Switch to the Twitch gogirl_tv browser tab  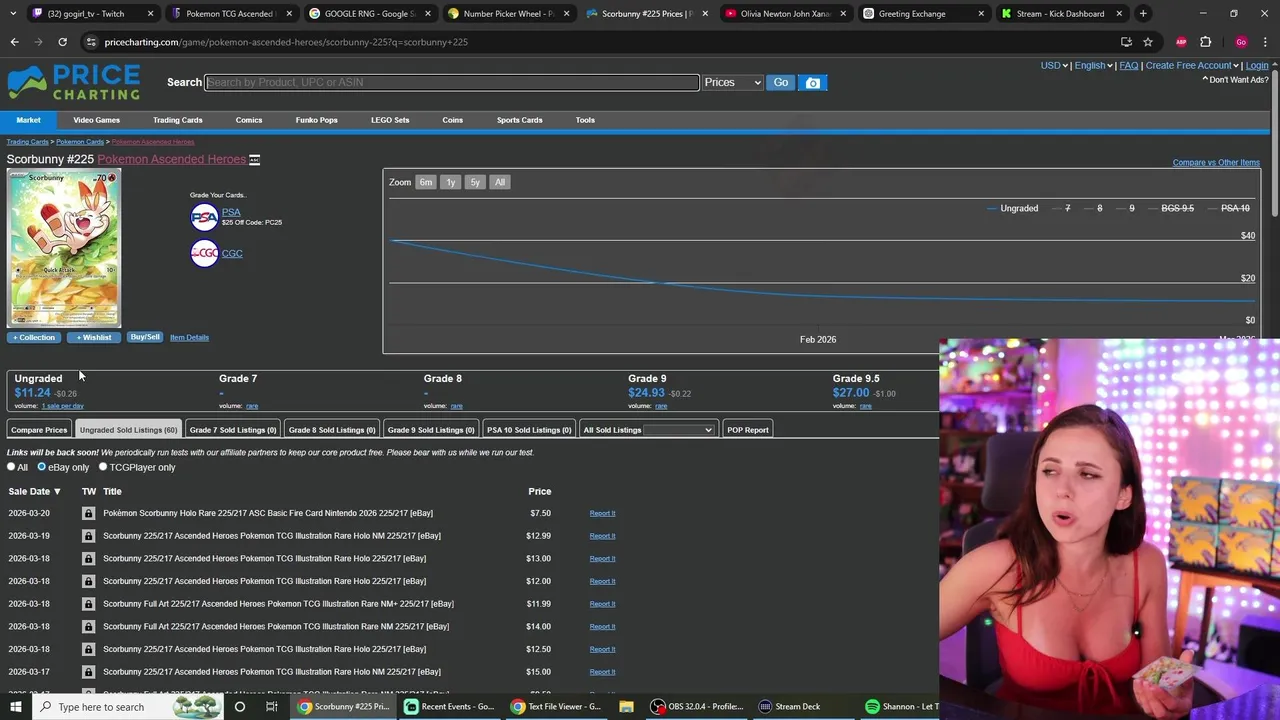point(90,14)
